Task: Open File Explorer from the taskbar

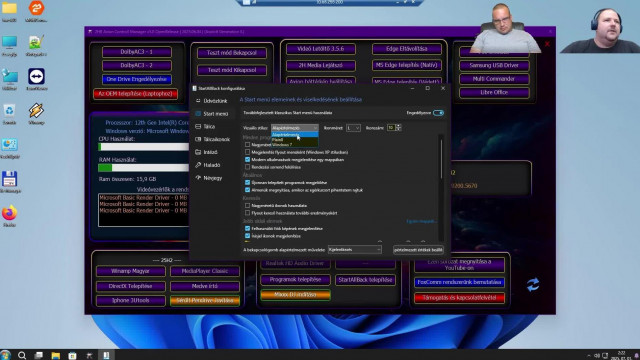Action: tap(56, 356)
